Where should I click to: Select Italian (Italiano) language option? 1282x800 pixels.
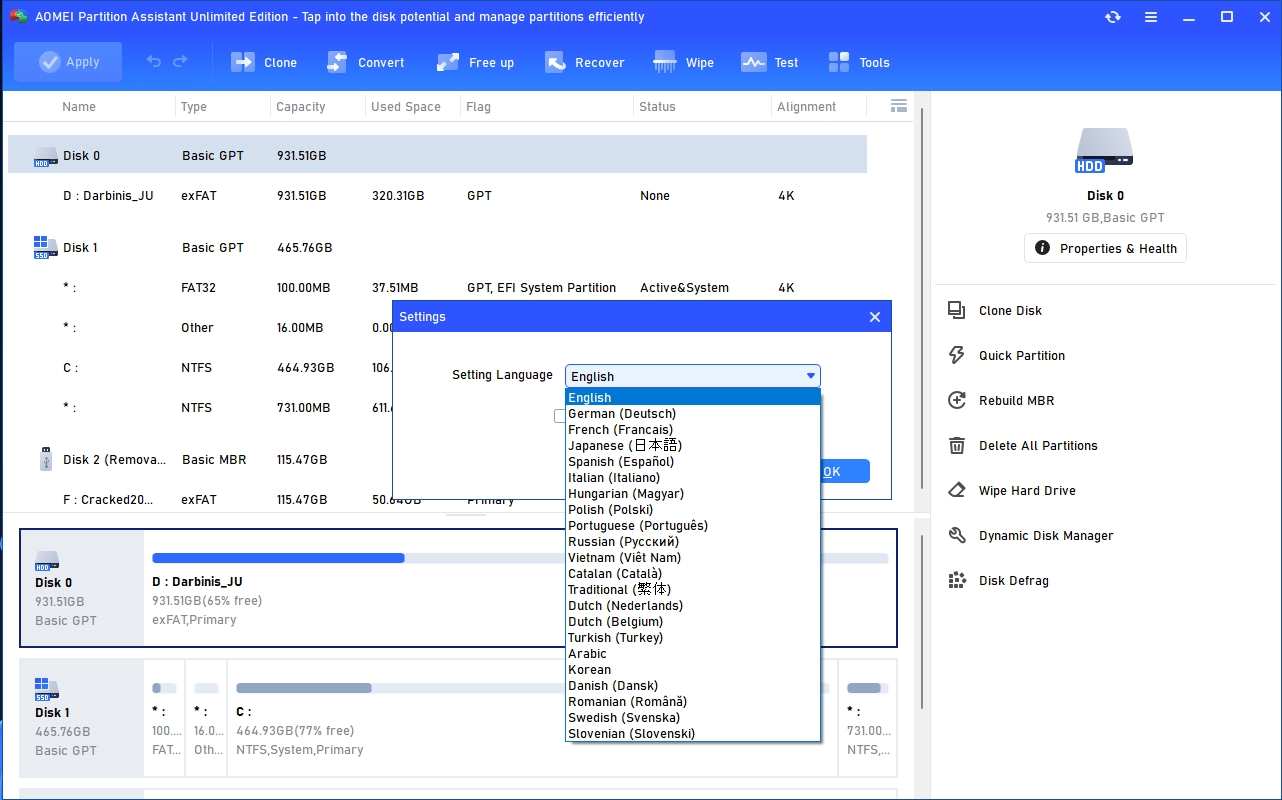pos(693,478)
